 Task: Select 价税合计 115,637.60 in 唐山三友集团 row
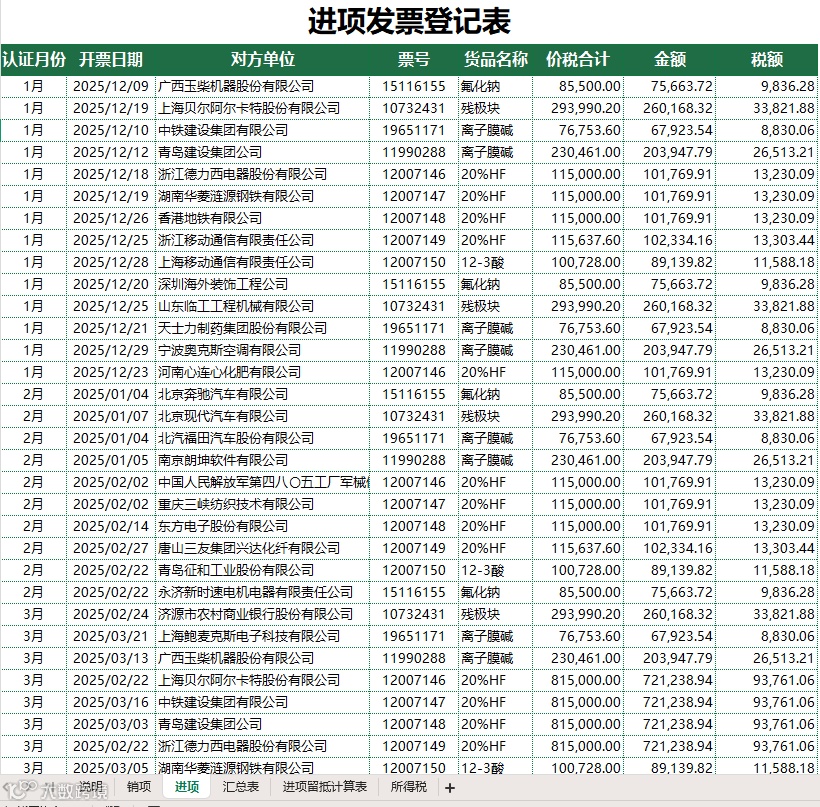578,548
